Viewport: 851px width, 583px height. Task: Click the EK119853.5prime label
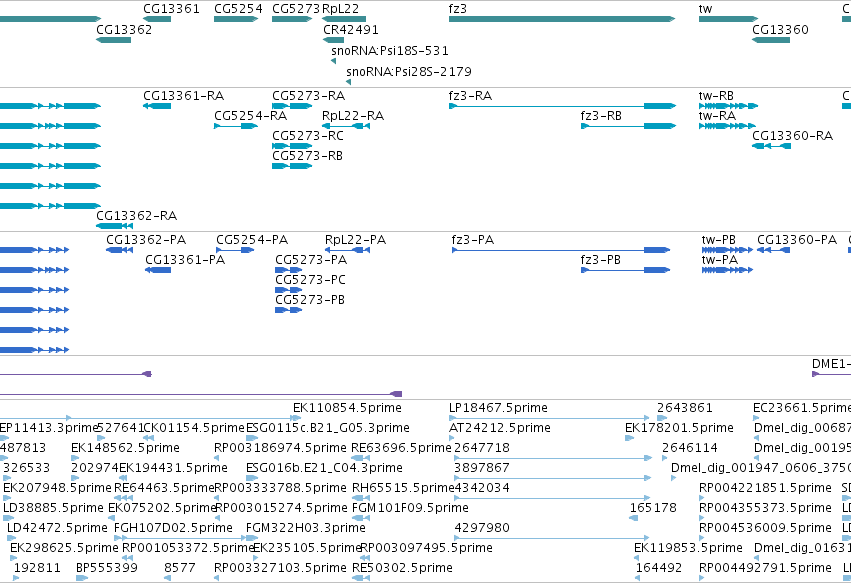point(688,548)
